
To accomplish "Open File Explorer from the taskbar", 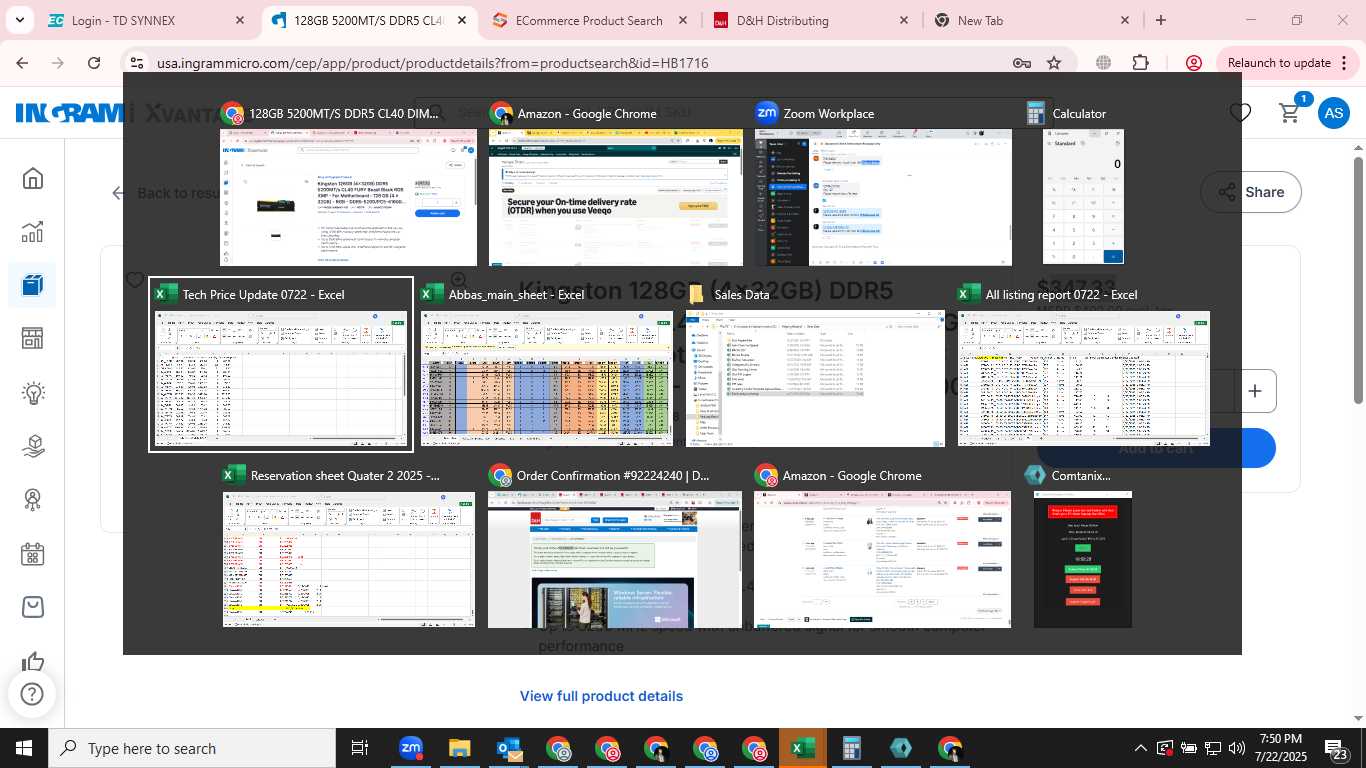I will [459, 748].
